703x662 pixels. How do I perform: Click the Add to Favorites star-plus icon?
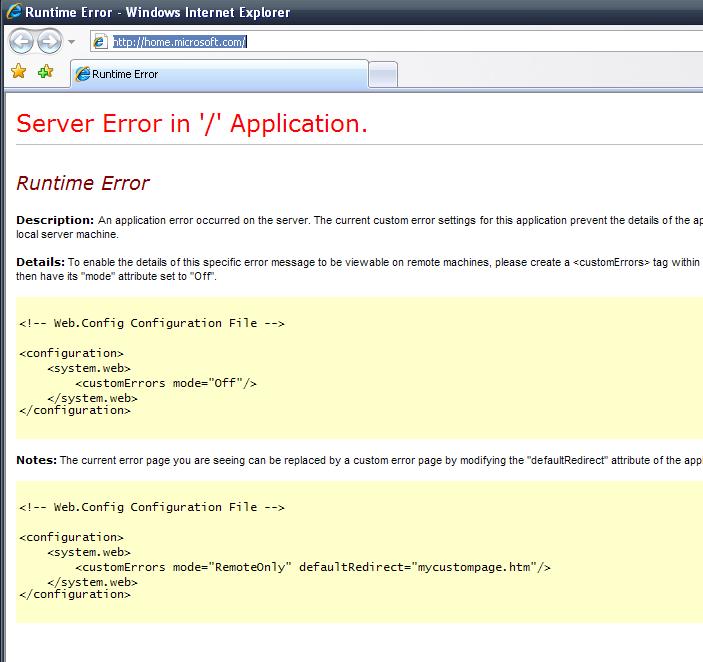tap(45, 72)
